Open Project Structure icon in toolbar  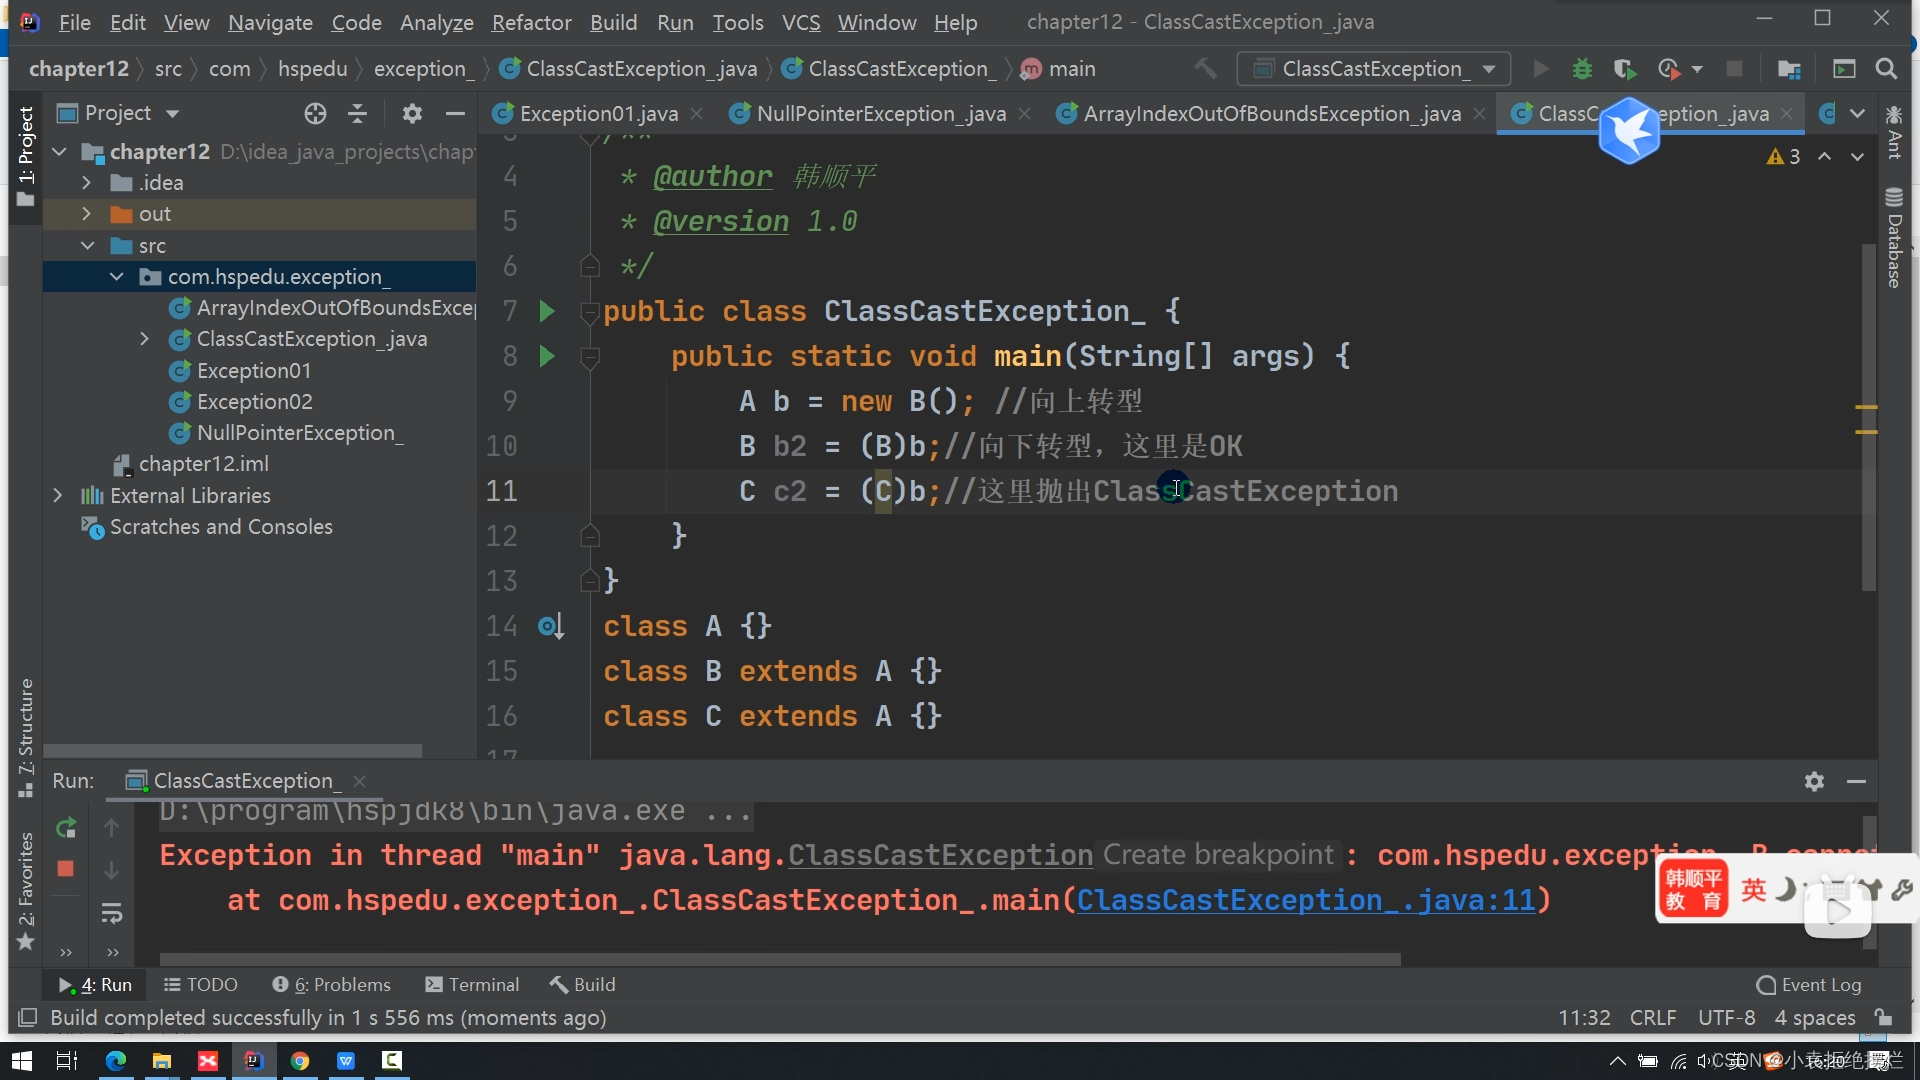click(x=1789, y=69)
